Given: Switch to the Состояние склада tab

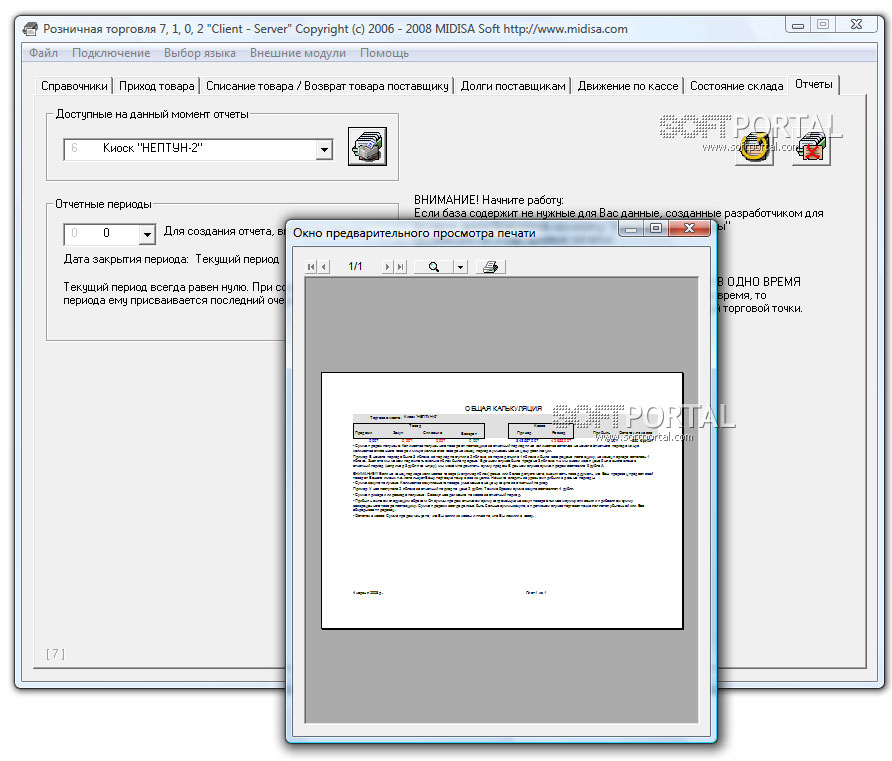Looking at the screenshot, I should (736, 86).
